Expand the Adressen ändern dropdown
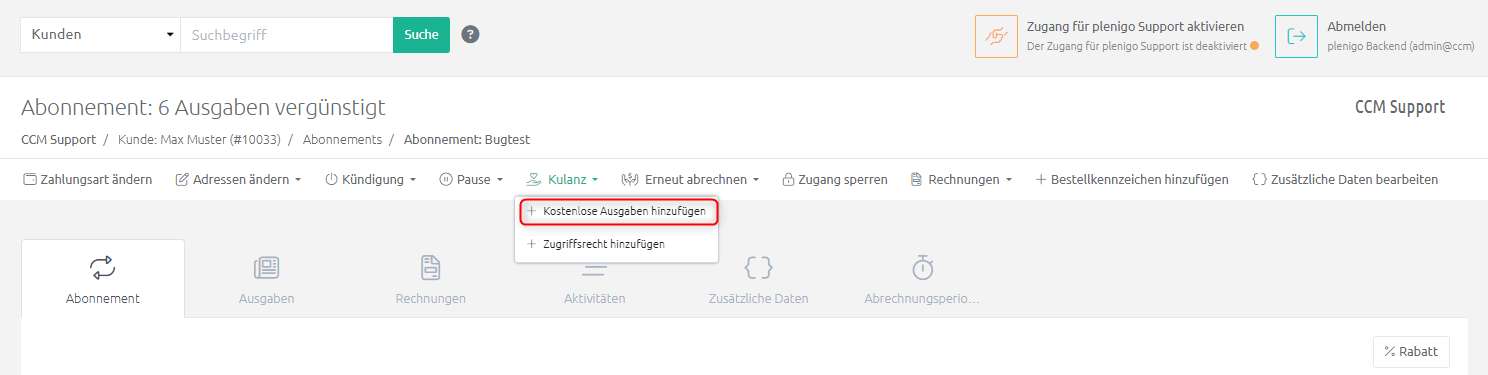This screenshot has height=375, width=1488. click(x=239, y=180)
